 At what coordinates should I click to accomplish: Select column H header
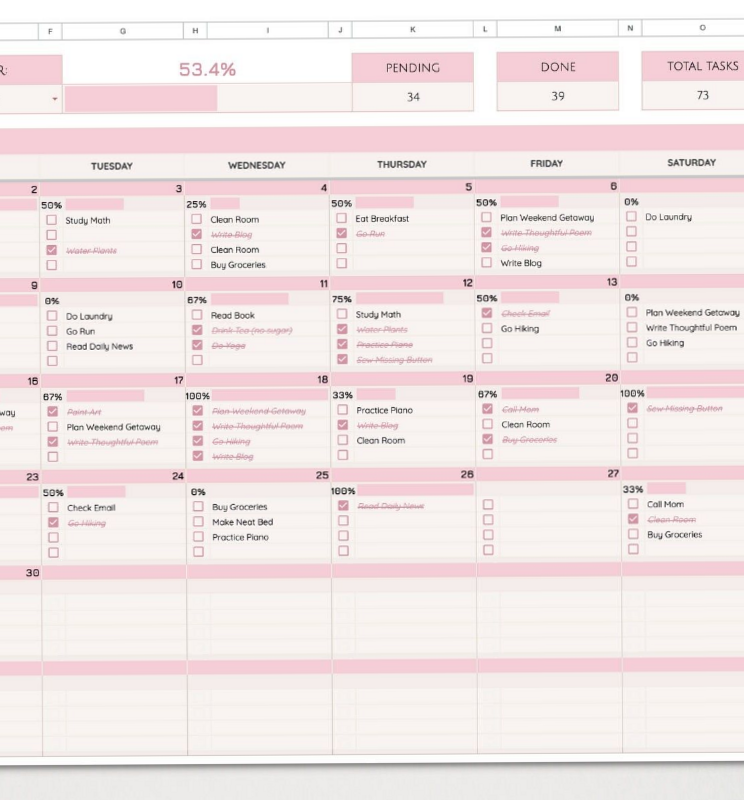195,31
